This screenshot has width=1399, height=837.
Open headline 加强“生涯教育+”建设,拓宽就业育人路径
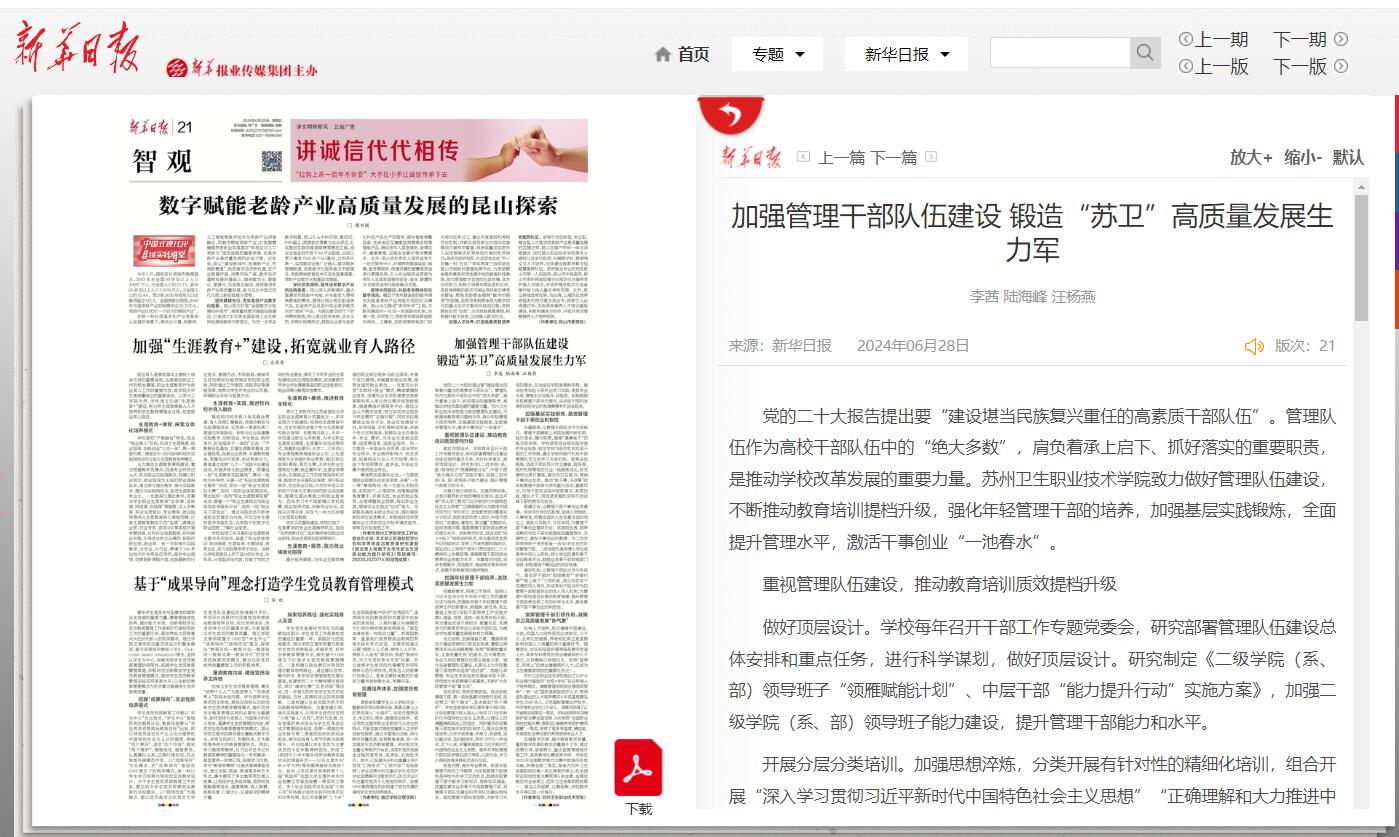click(x=274, y=347)
